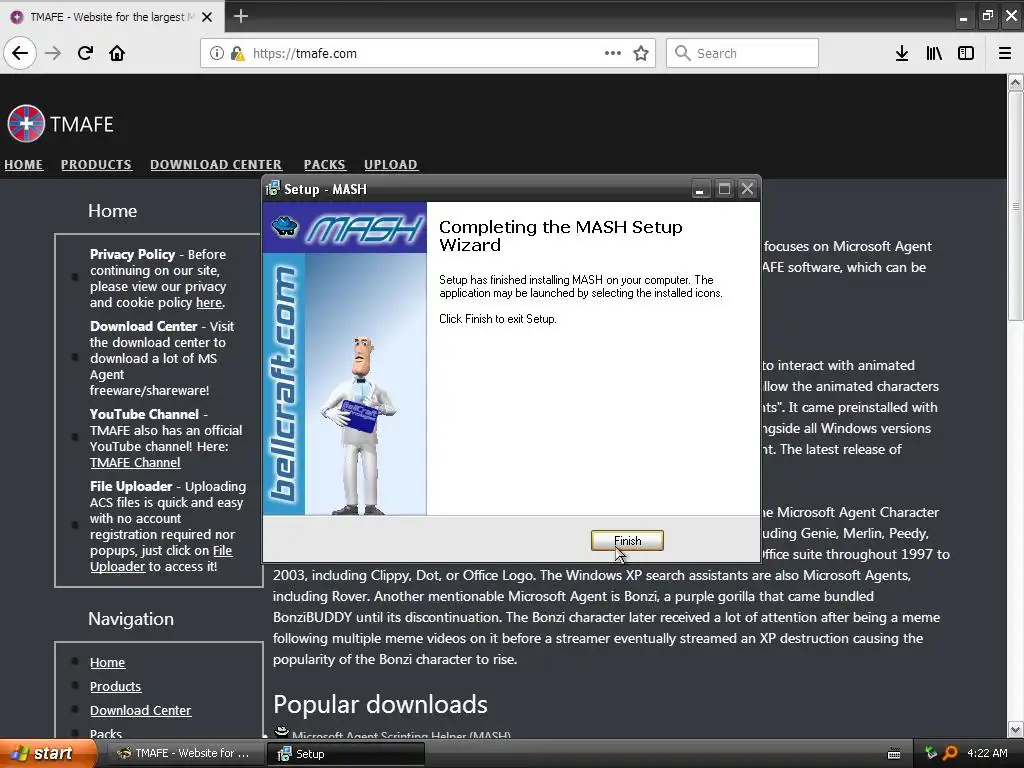Viewport: 1024px width, 768px height.
Task: Click the Products link in the Navigation list
Action: (x=116, y=686)
